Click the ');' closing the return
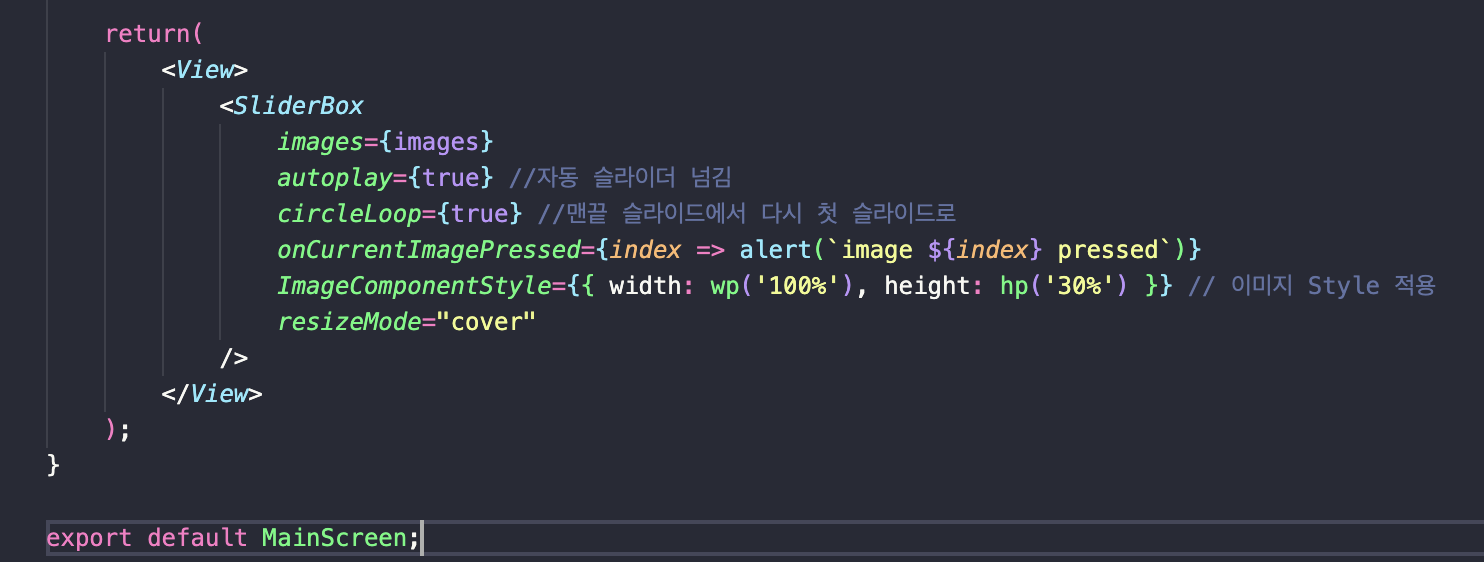This screenshot has height=562, width=1484. pos(118,429)
